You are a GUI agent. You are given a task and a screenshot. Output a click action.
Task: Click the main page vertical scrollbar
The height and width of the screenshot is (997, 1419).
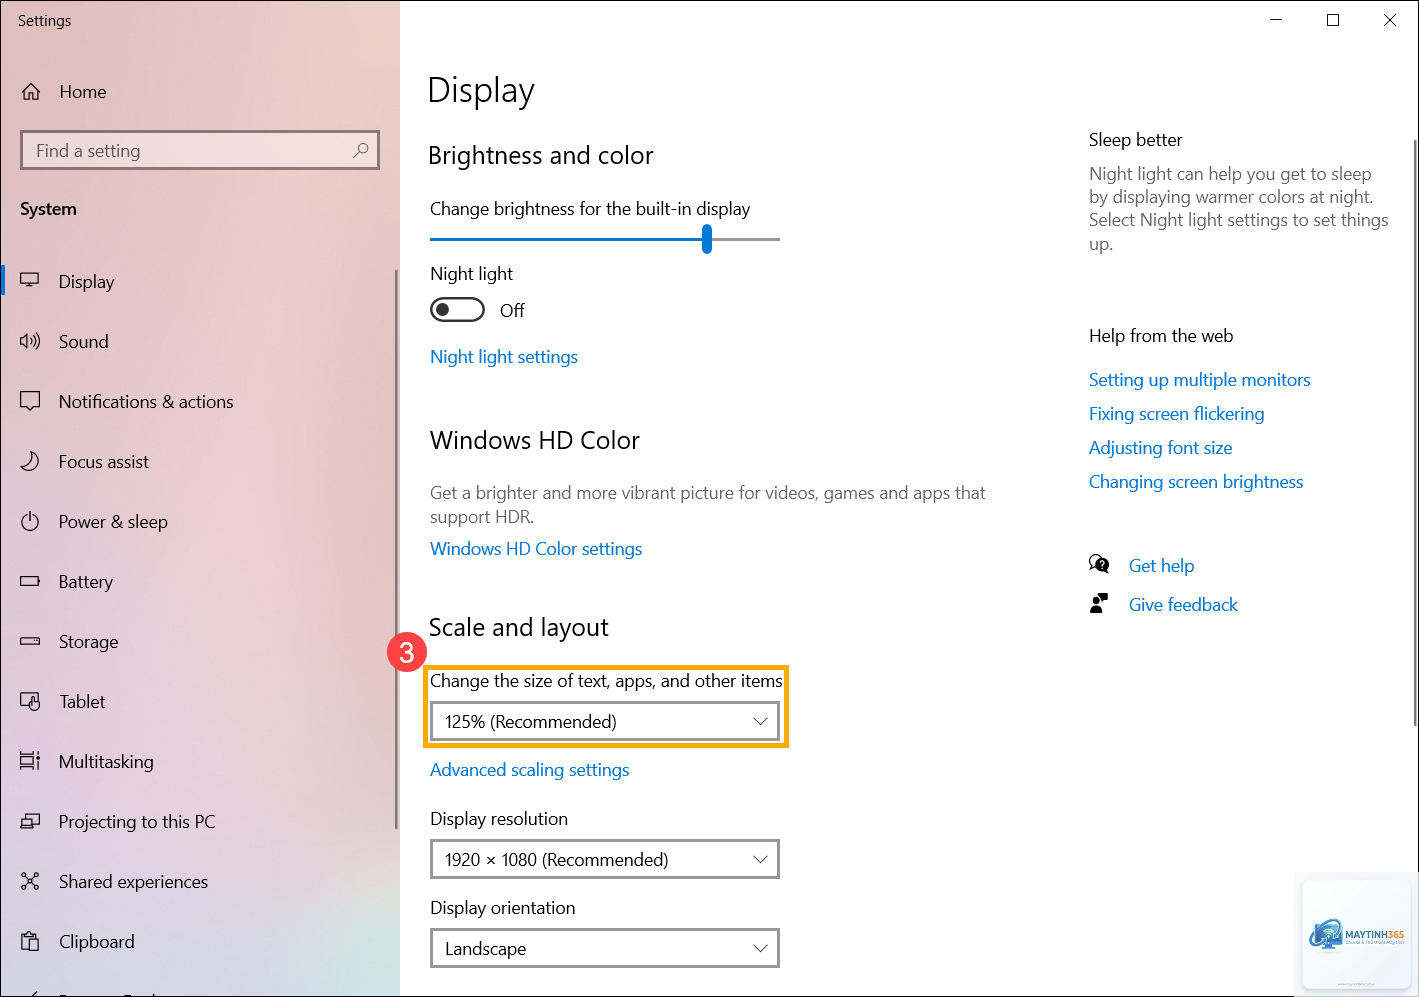click(1415, 432)
